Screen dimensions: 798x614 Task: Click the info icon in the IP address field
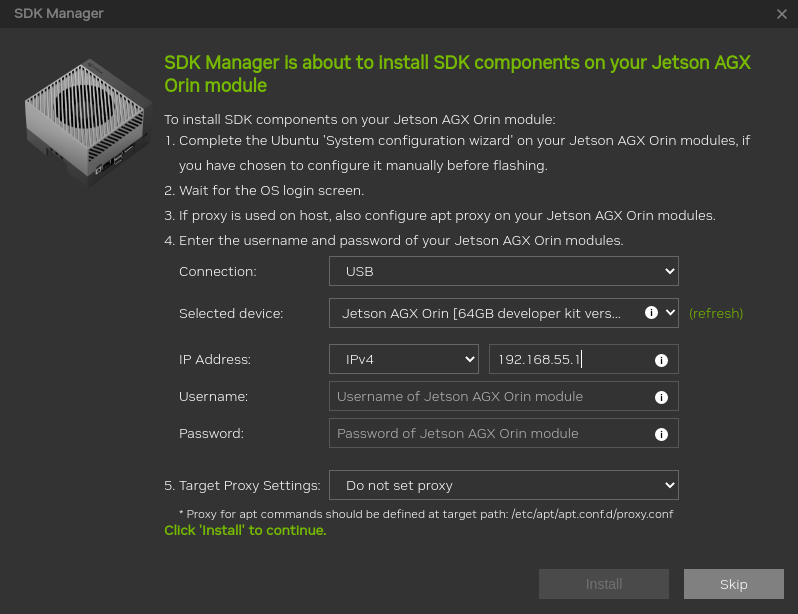661,360
